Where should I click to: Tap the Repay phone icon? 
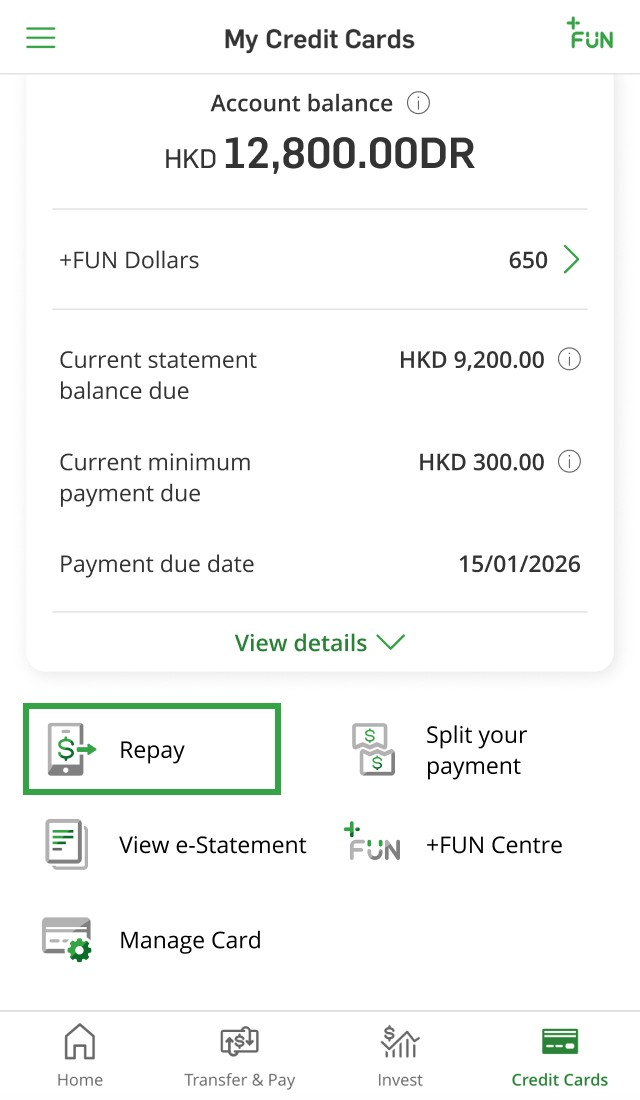tap(70, 750)
